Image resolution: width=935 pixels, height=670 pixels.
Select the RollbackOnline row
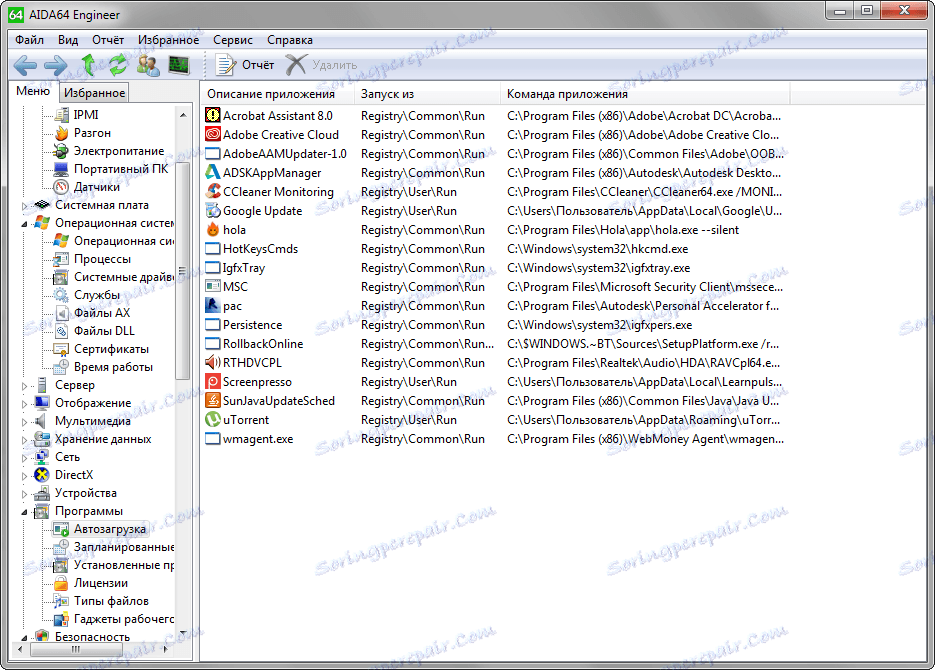click(495, 344)
